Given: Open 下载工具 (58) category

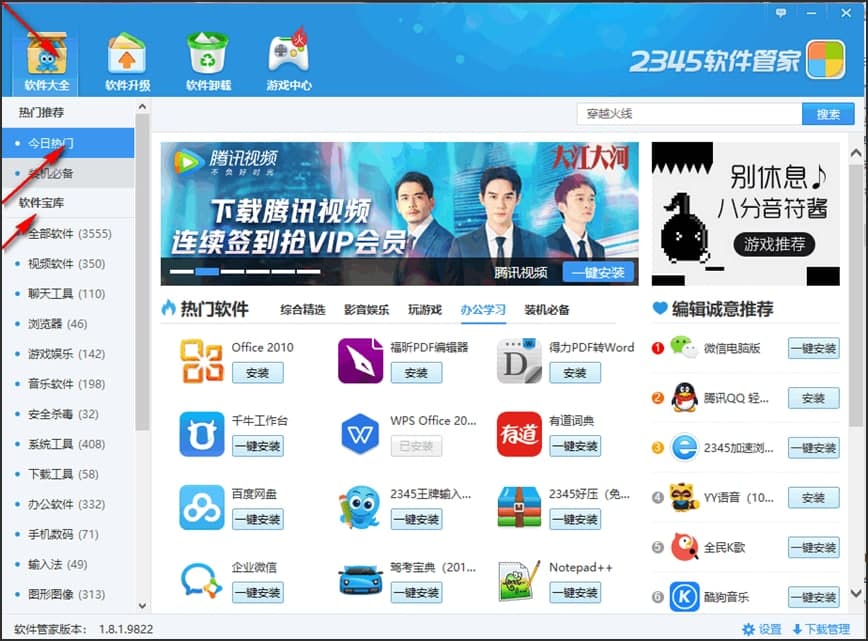Looking at the screenshot, I should (68, 474).
